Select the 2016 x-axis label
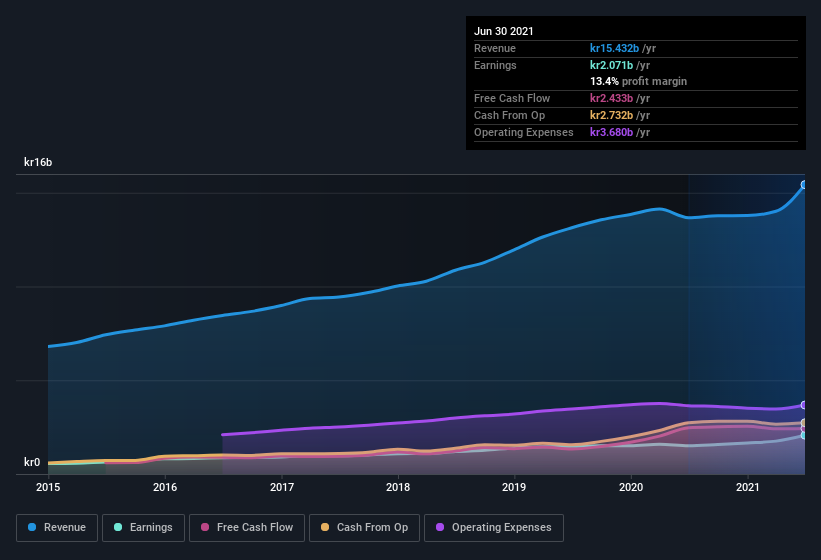Image resolution: width=821 pixels, height=560 pixels. coord(165,487)
